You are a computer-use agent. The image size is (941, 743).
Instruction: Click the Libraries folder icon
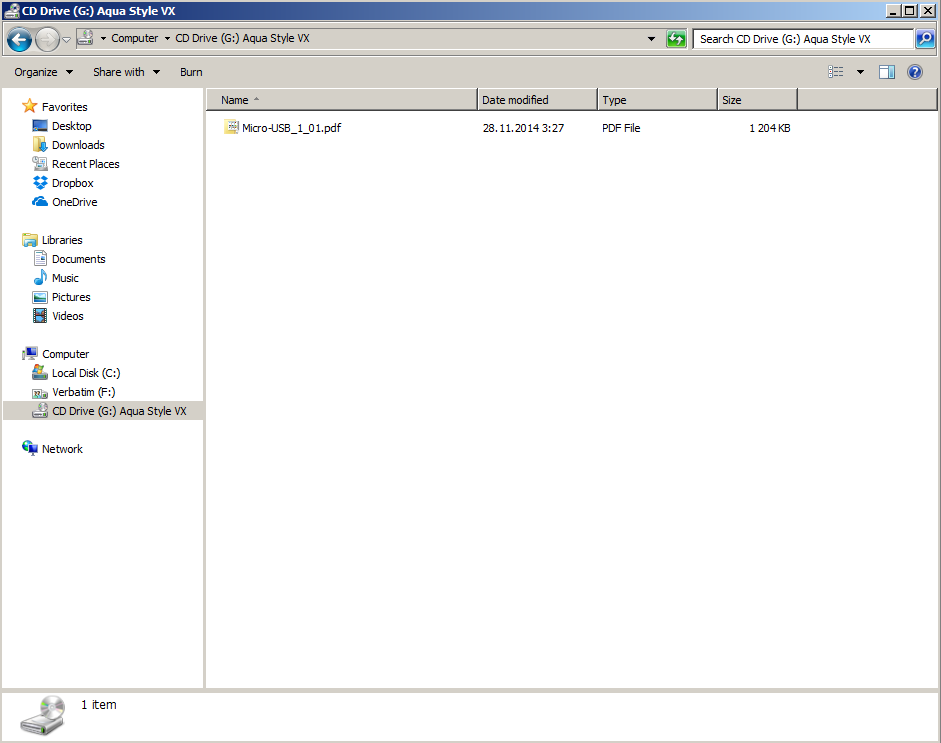pos(29,240)
